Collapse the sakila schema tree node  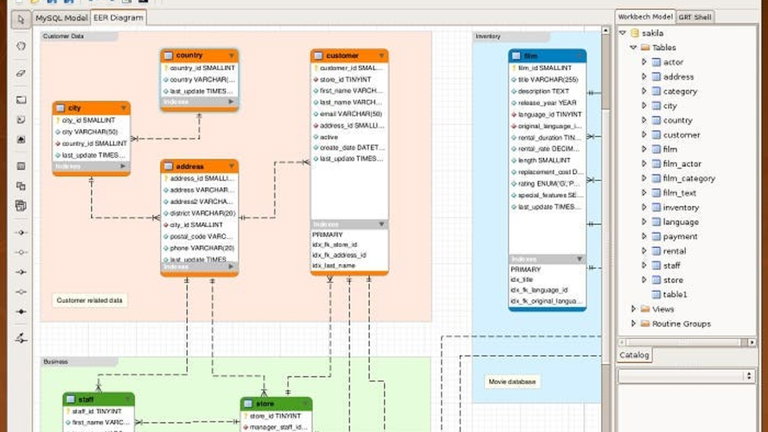[x=623, y=33]
